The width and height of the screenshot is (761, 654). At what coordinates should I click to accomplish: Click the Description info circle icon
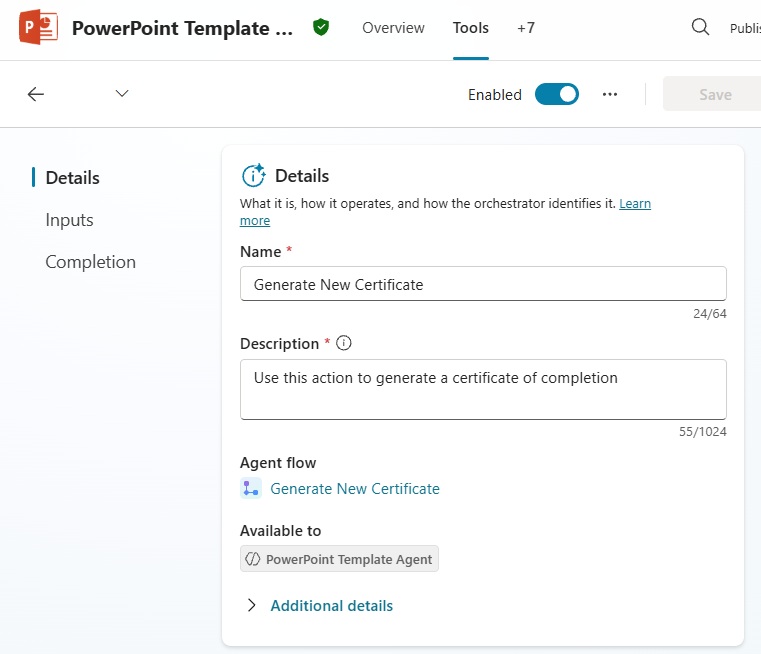coord(344,343)
